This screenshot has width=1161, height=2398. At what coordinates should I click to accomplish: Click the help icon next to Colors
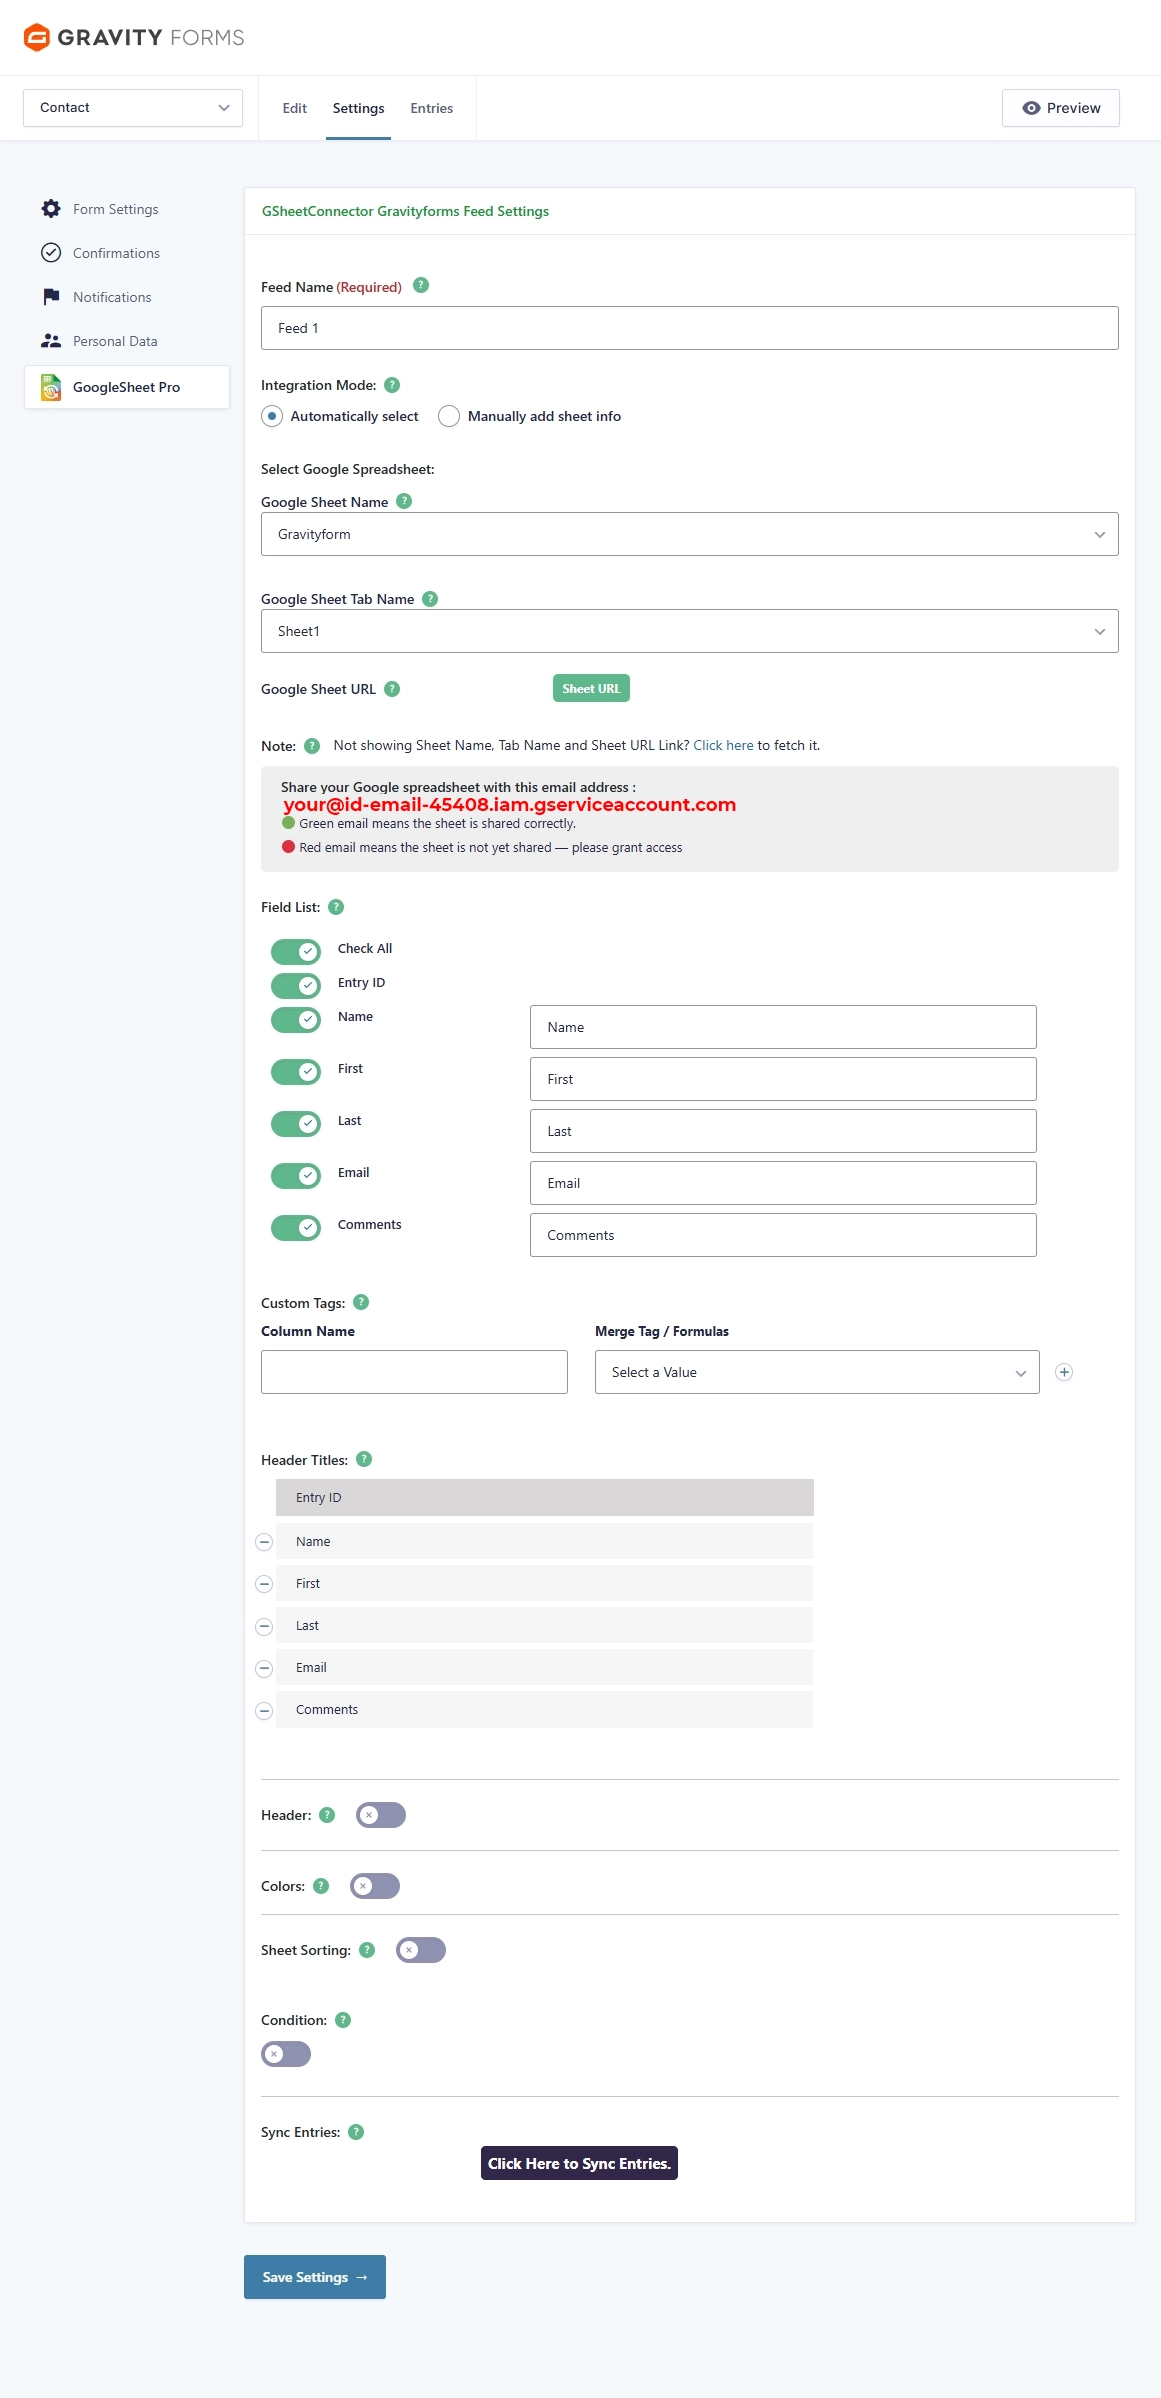[x=321, y=1886]
